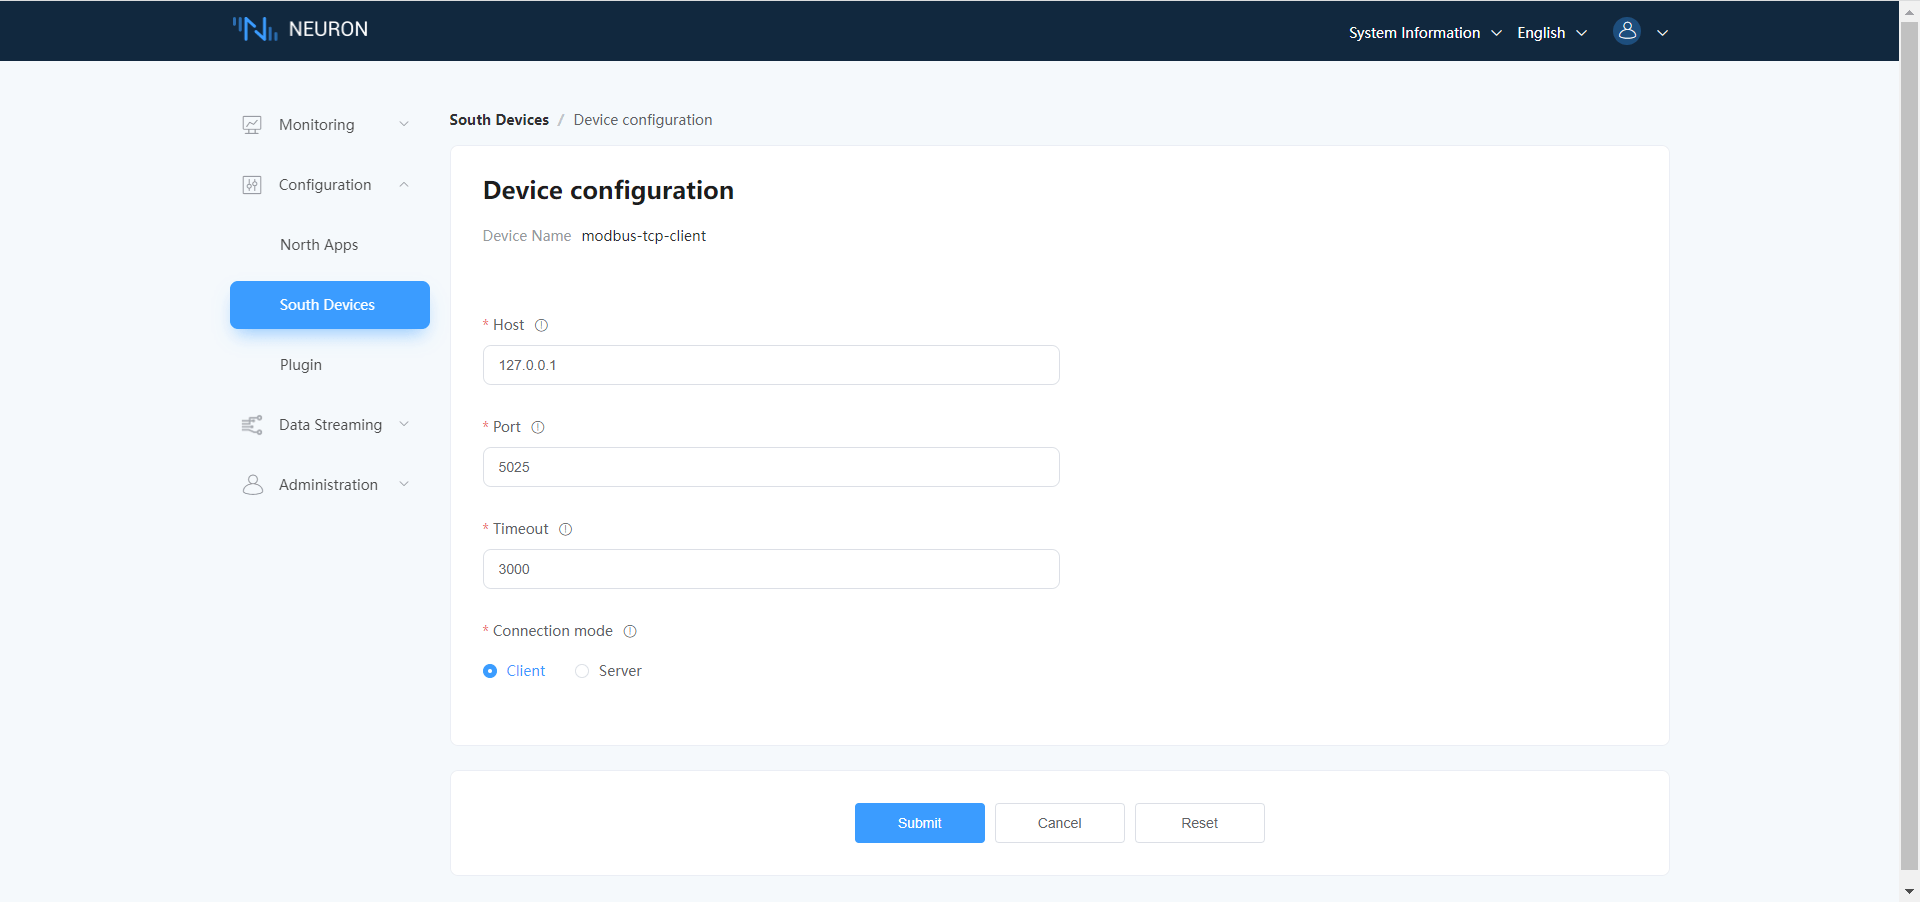Collapse the Configuration sidebar section

click(x=404, y=184)
